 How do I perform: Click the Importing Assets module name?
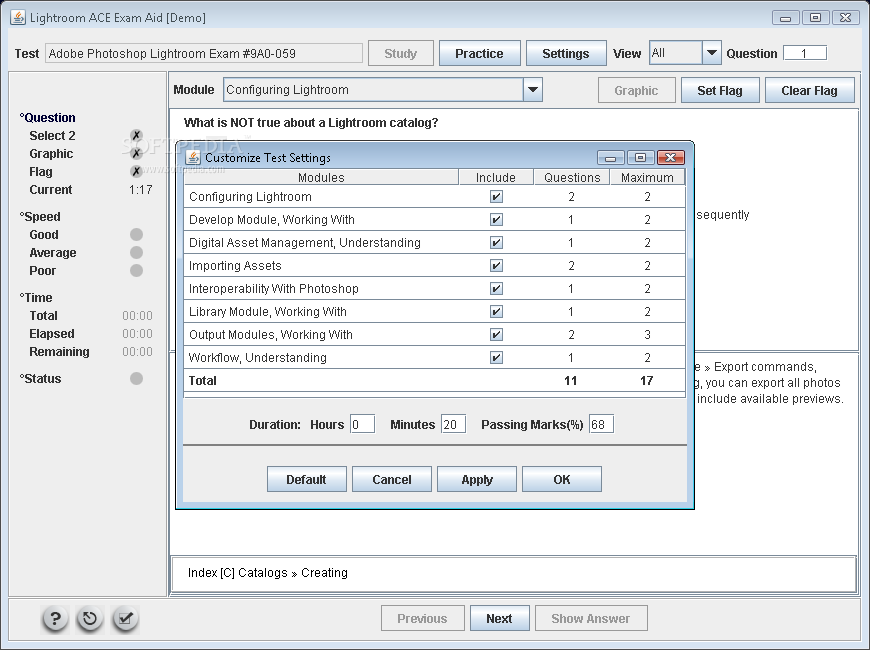(235, 266)
